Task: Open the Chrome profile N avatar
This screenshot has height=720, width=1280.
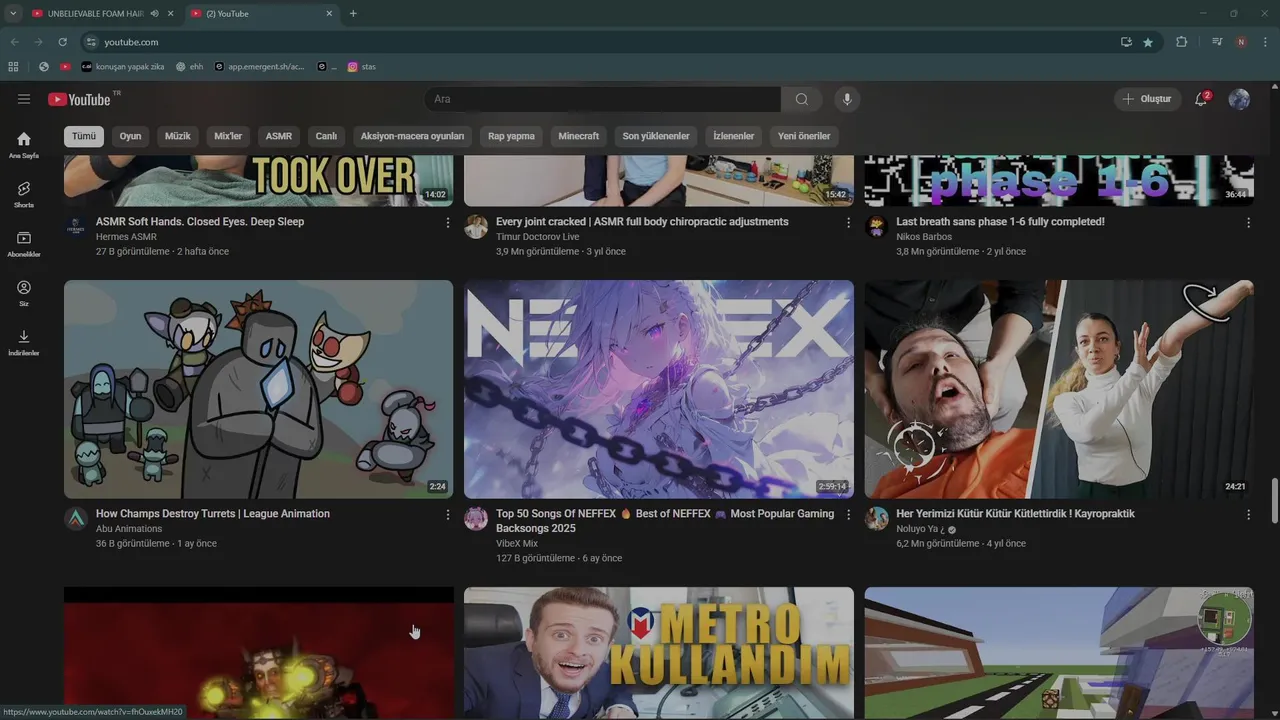Action: [1241, 42]
